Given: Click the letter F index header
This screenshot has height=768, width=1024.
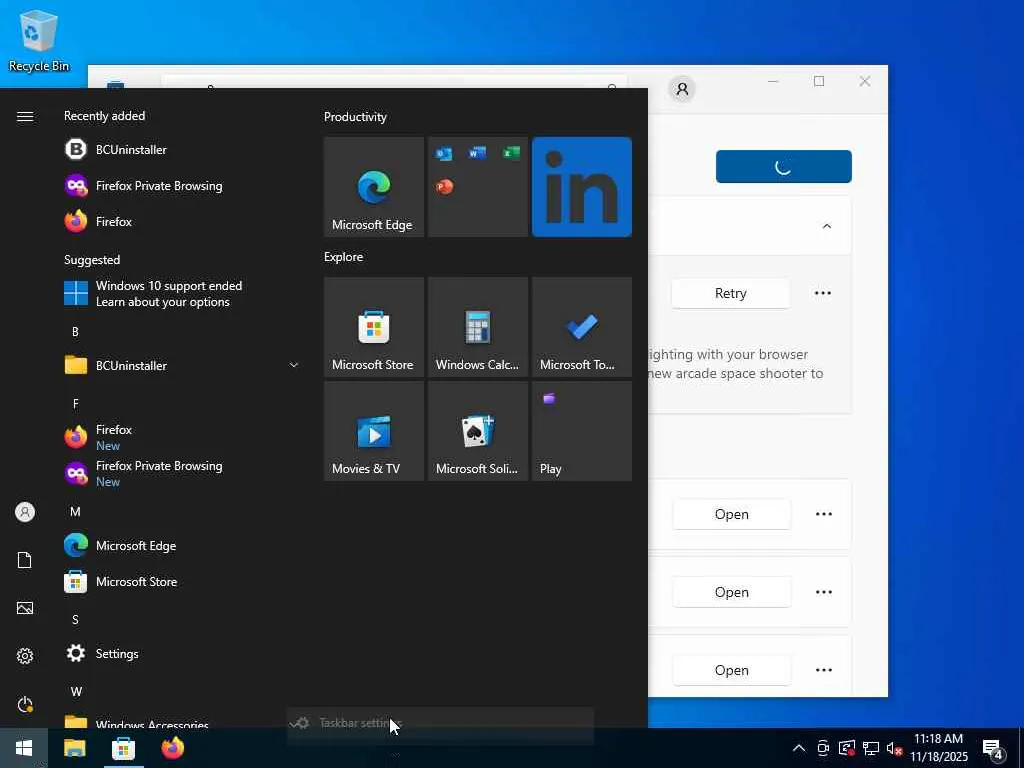Looking at the screenshot, I should click(x=76, y=404).
